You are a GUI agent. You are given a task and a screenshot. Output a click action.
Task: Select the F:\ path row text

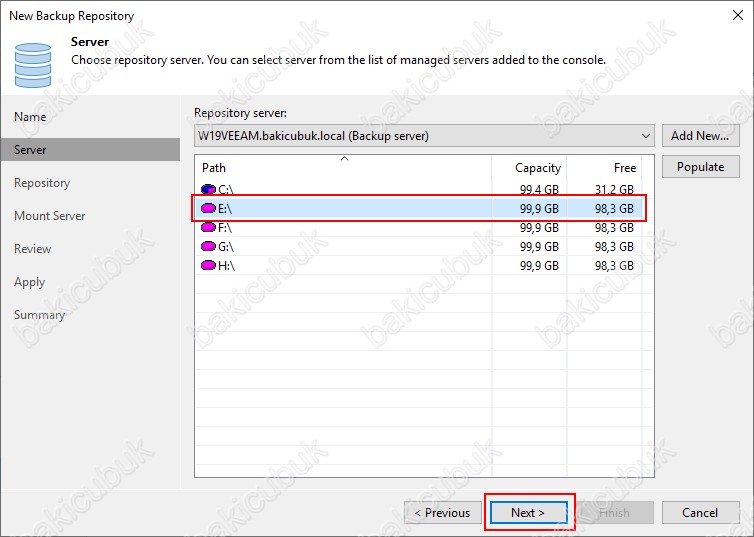pos(225,227)
